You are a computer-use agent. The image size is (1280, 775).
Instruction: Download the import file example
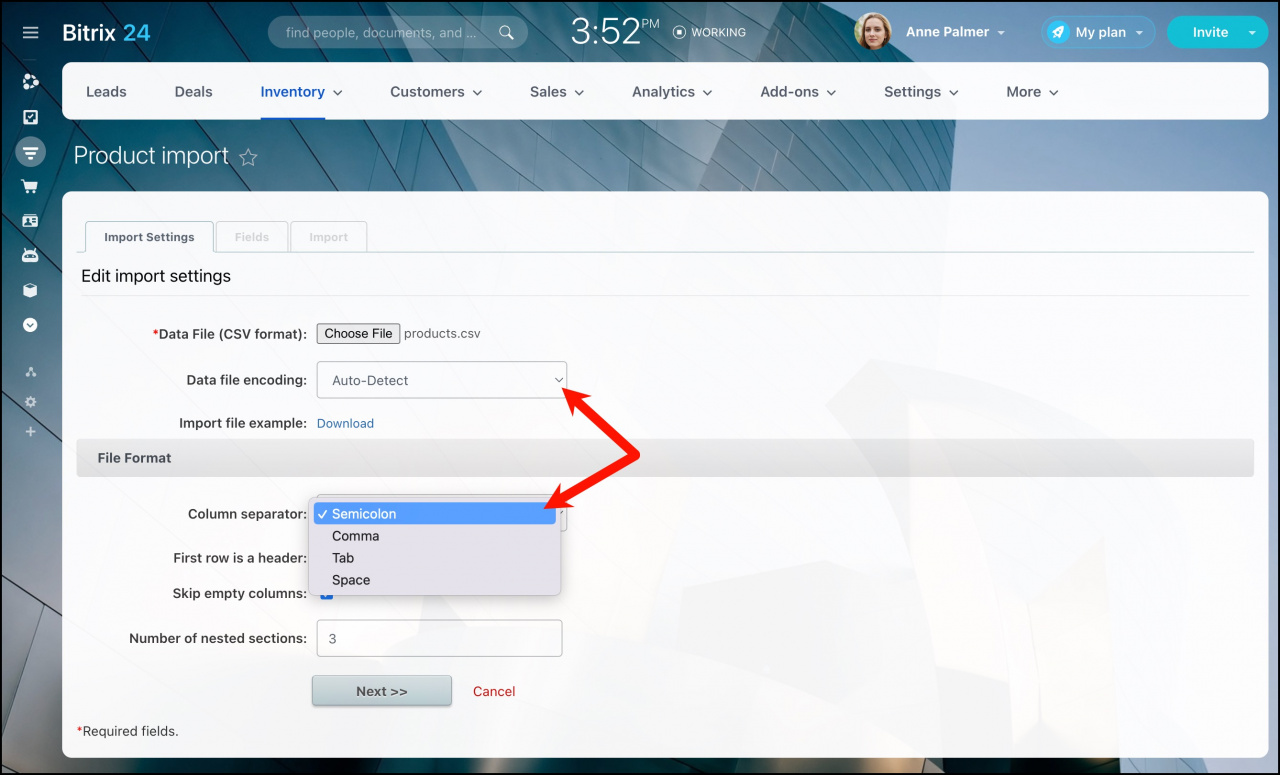coord(345,423)
